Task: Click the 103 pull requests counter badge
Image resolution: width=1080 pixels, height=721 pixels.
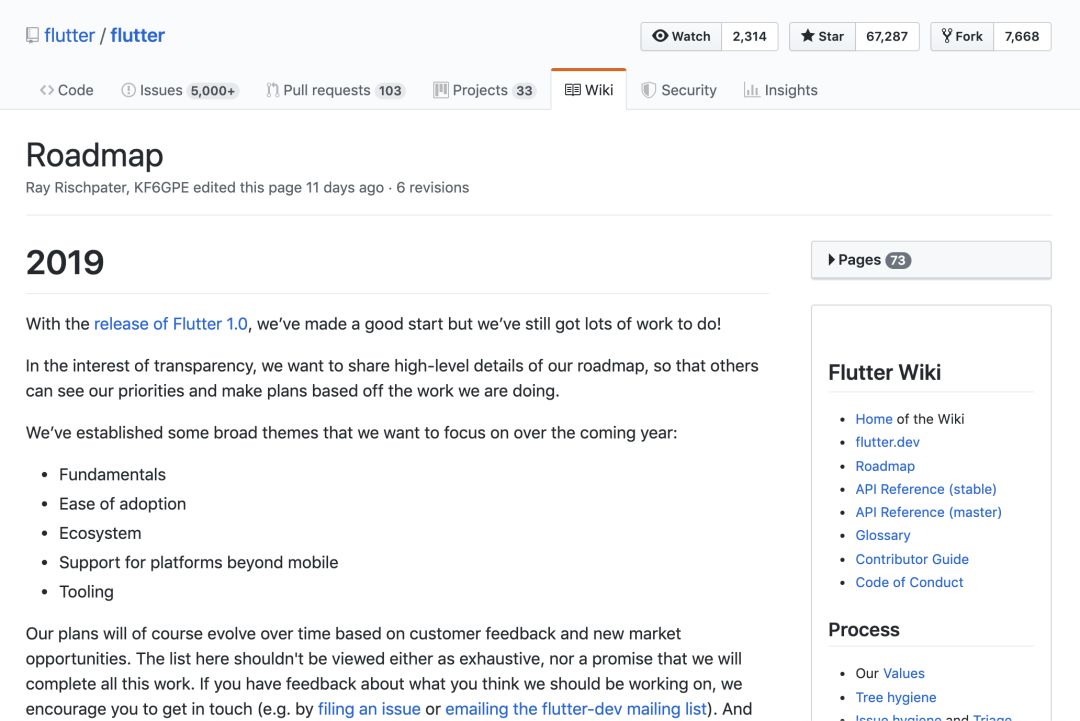Action: (x=390, y=91)
